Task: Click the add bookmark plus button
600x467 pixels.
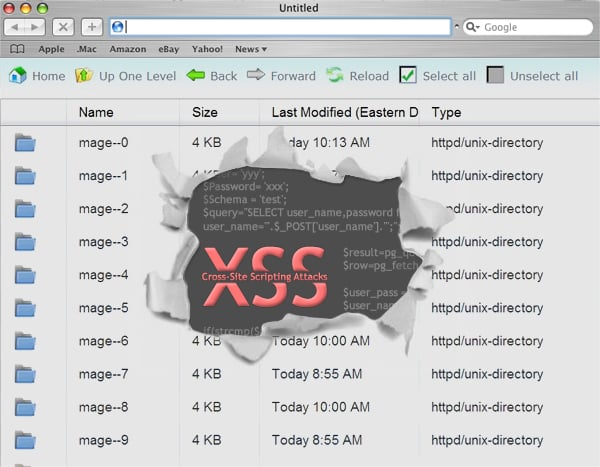Action: click(x=92, y=27)
